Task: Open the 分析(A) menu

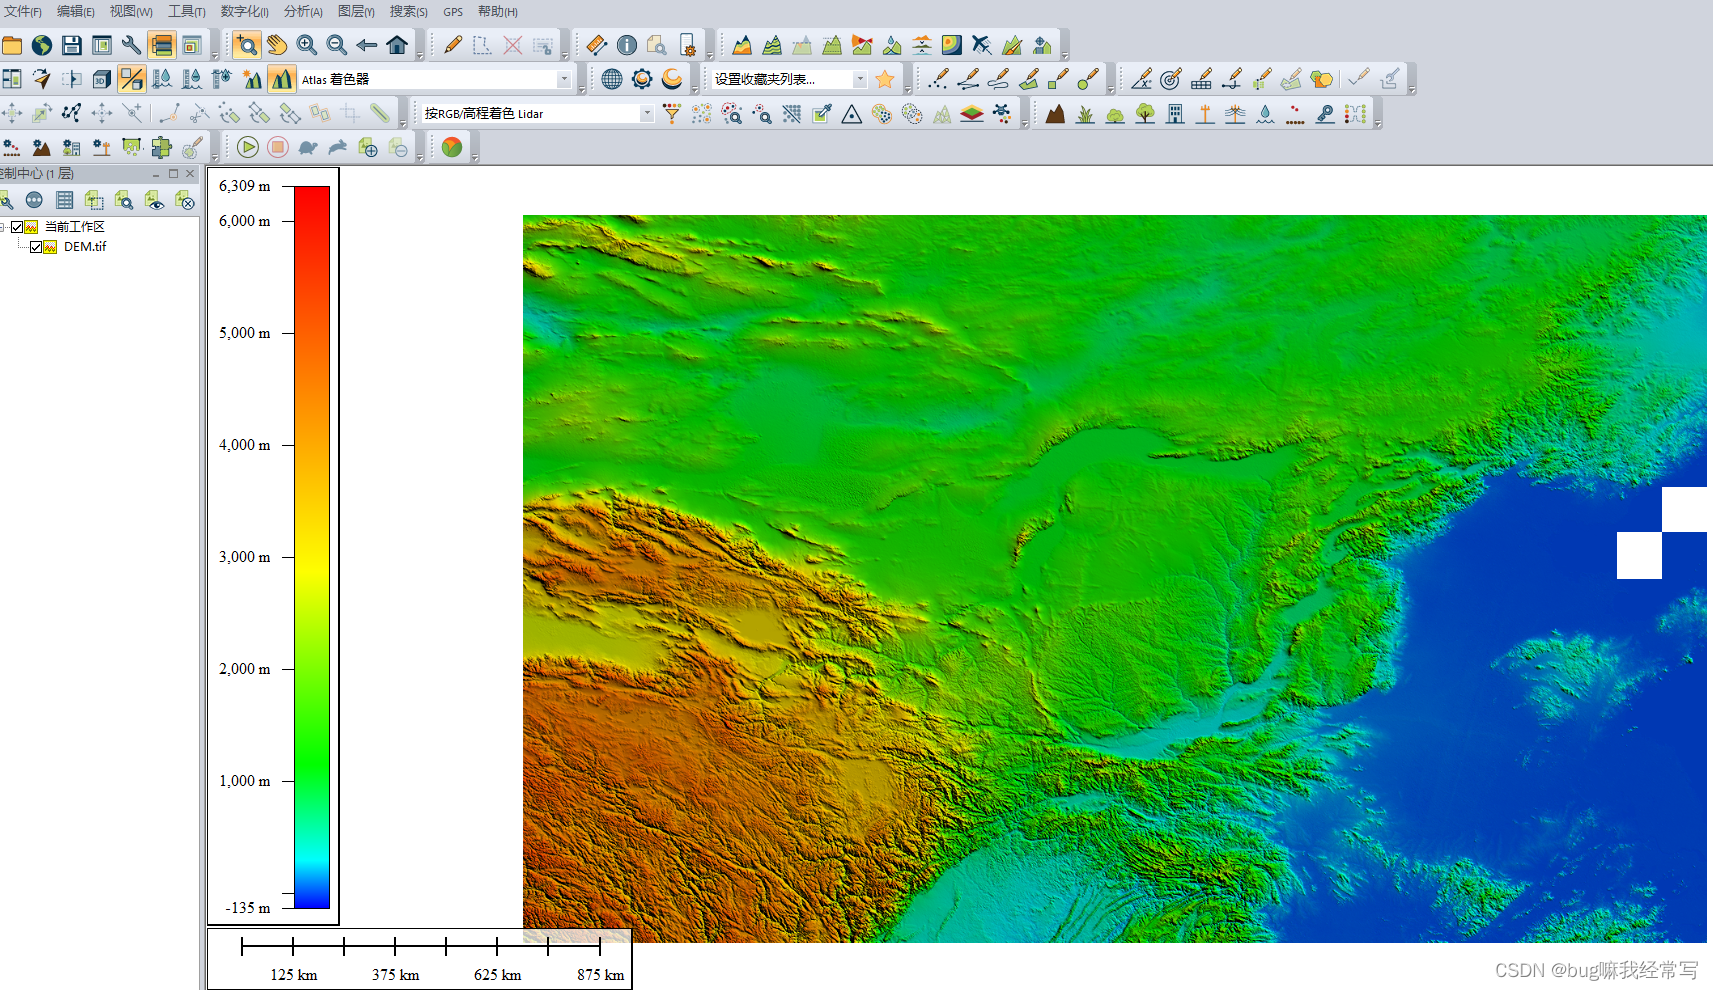Action: point(303,12)
